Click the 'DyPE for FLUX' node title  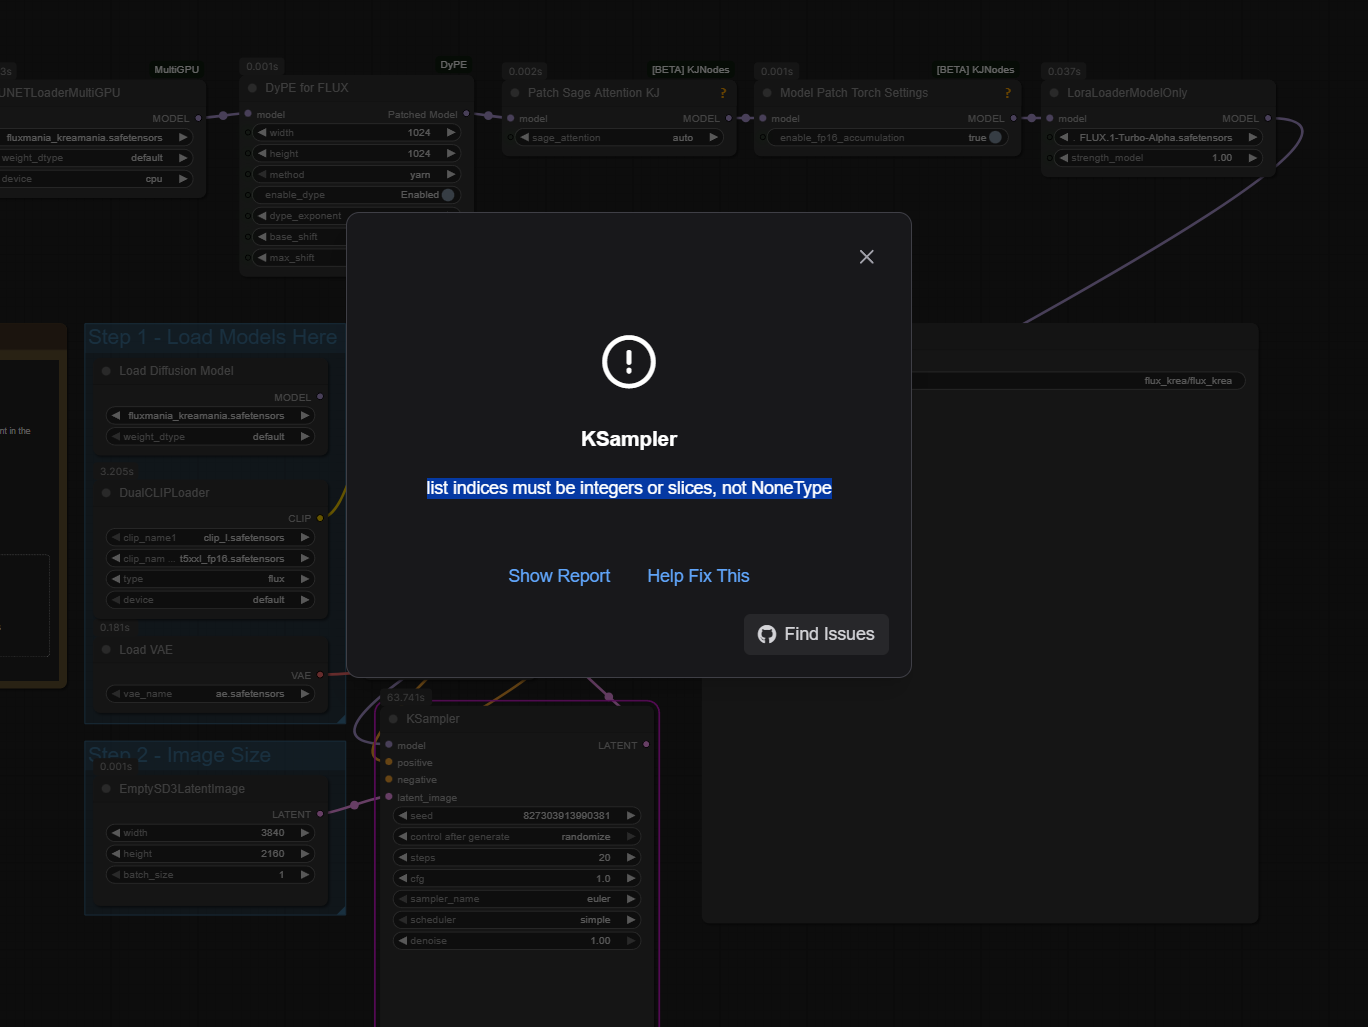pyautogui.click(x=307, y=88)
